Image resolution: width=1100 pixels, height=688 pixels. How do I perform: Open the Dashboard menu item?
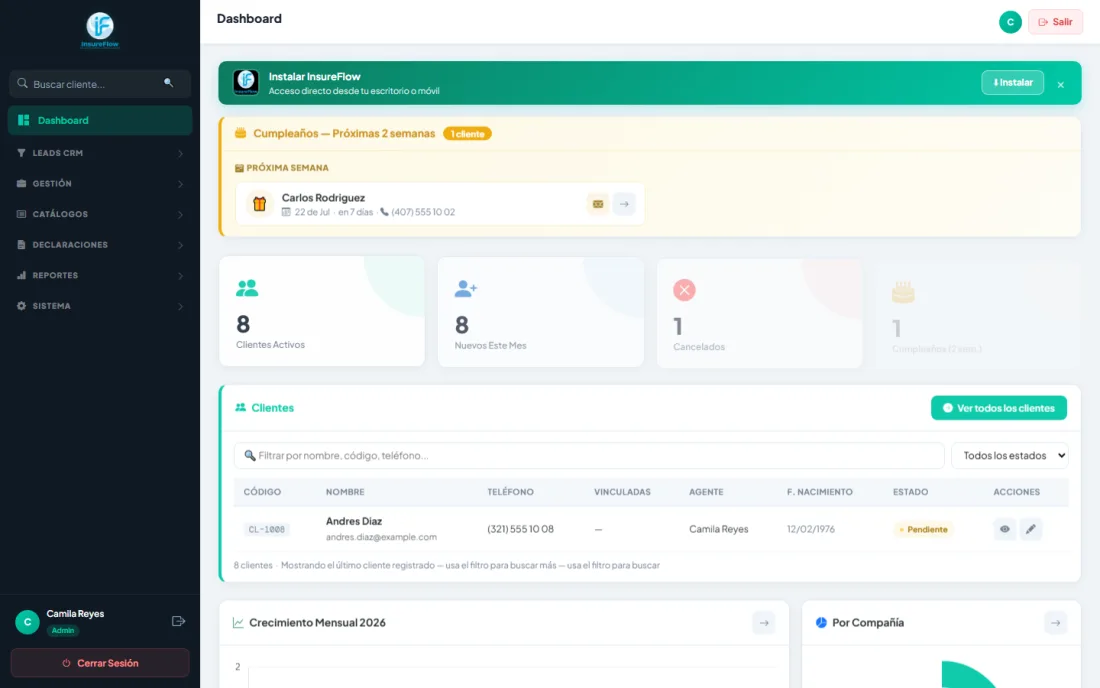tap(100, 120)
